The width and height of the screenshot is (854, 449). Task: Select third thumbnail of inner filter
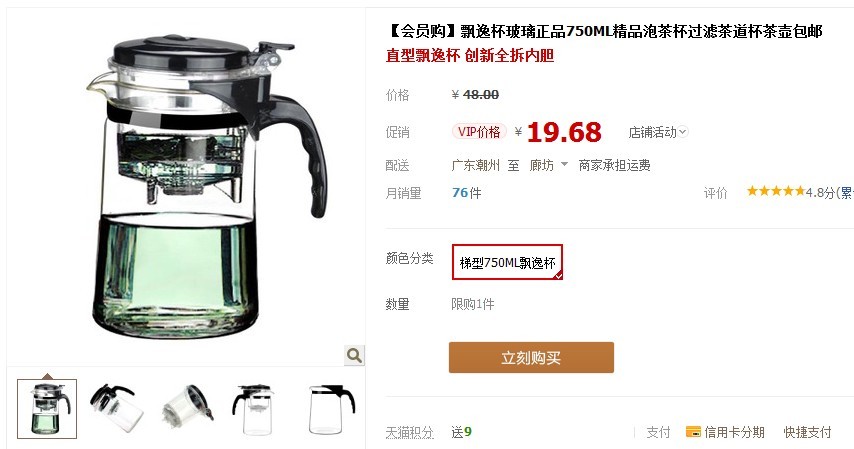click(187, 409)
